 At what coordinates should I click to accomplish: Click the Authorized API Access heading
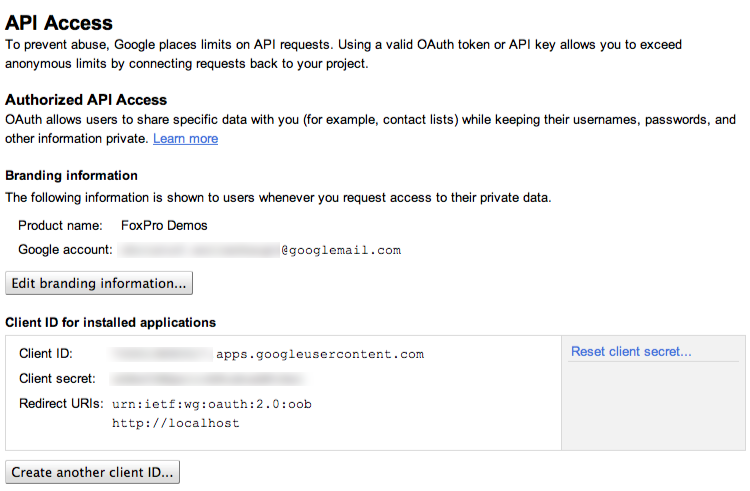(x=86, y=100)
